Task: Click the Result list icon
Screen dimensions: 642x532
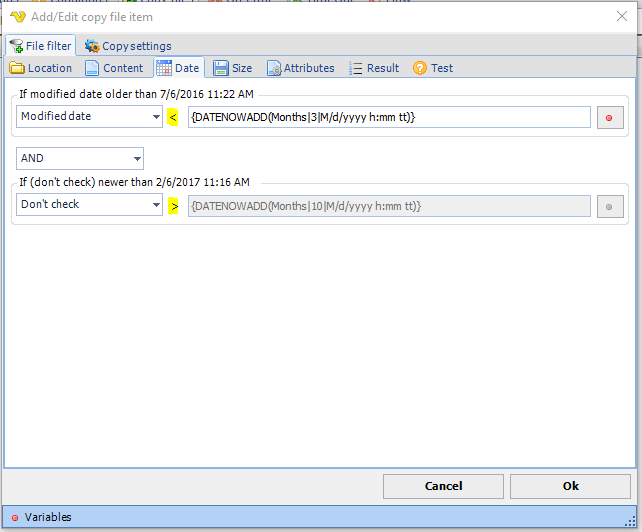Action: pos(356,68)
